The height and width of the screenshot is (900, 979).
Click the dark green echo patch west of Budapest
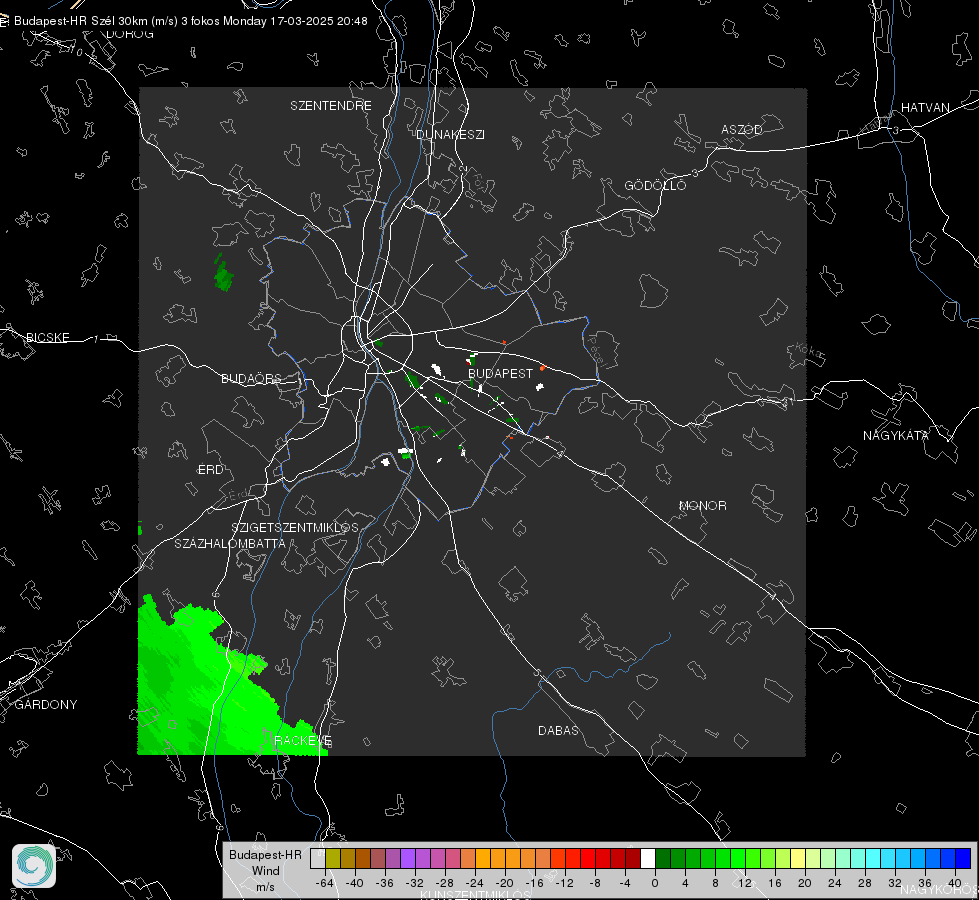(223, 274)
